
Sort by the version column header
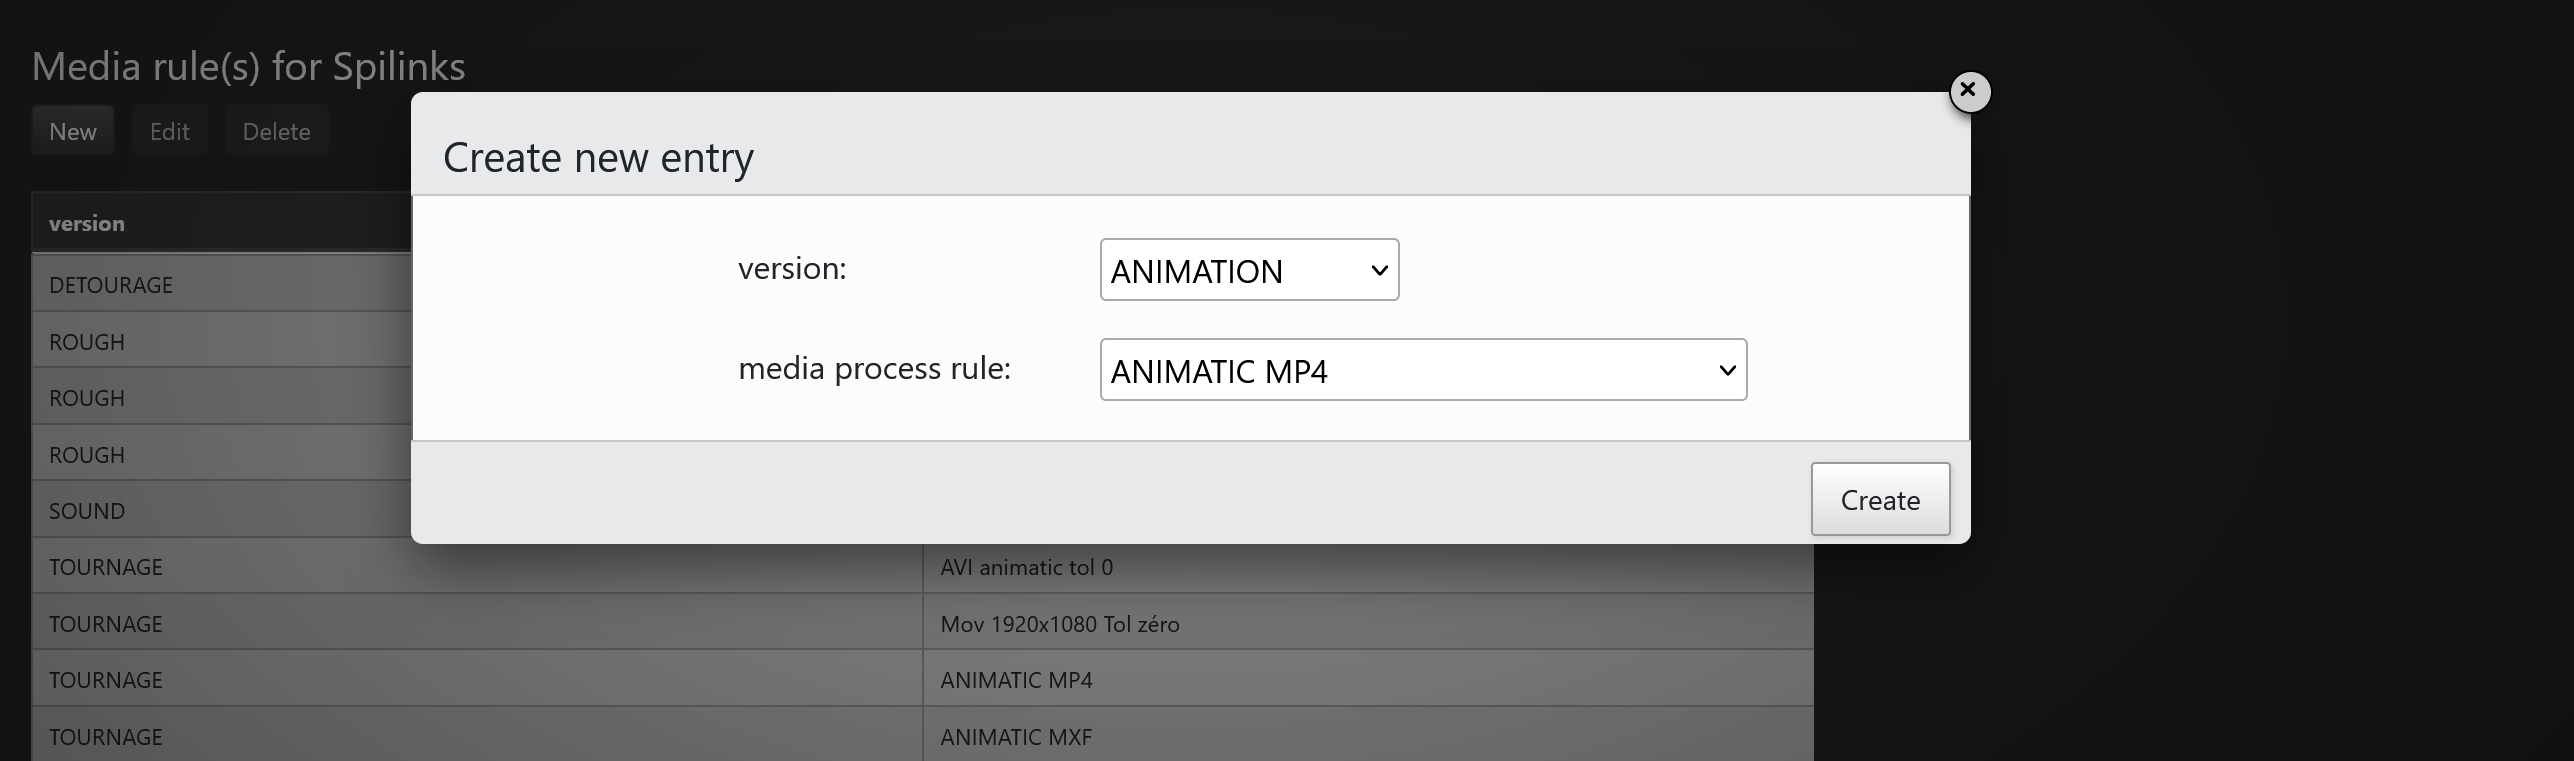(87, 223)
